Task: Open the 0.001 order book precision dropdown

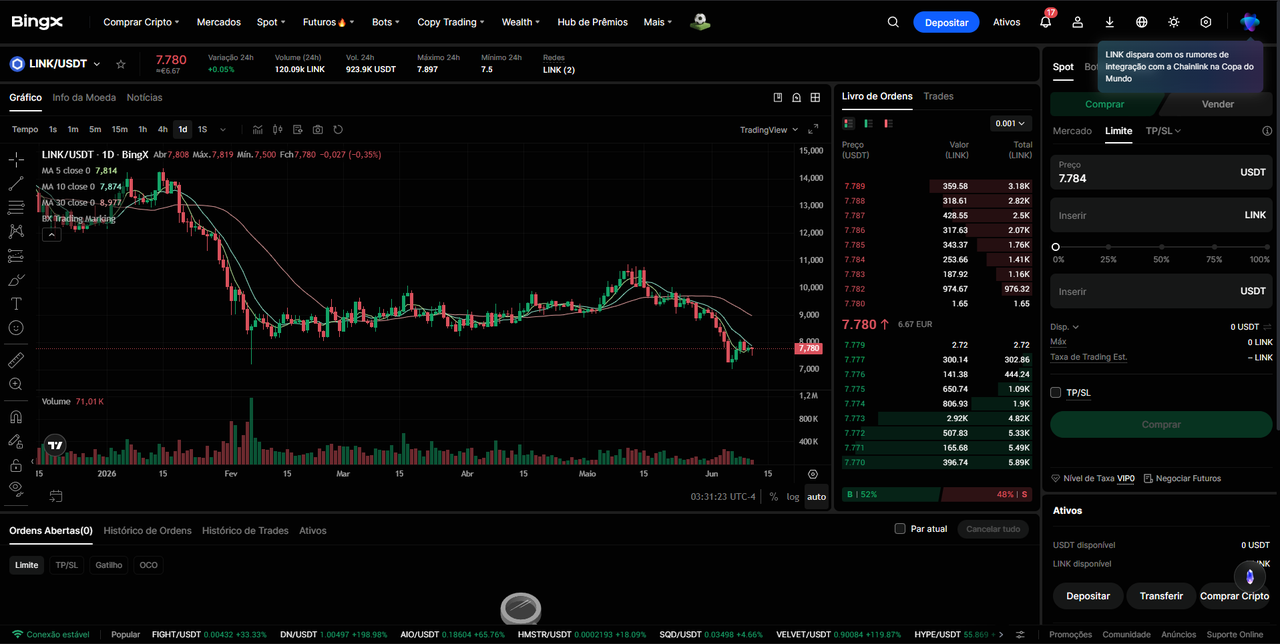Action: click(1010, 124)
